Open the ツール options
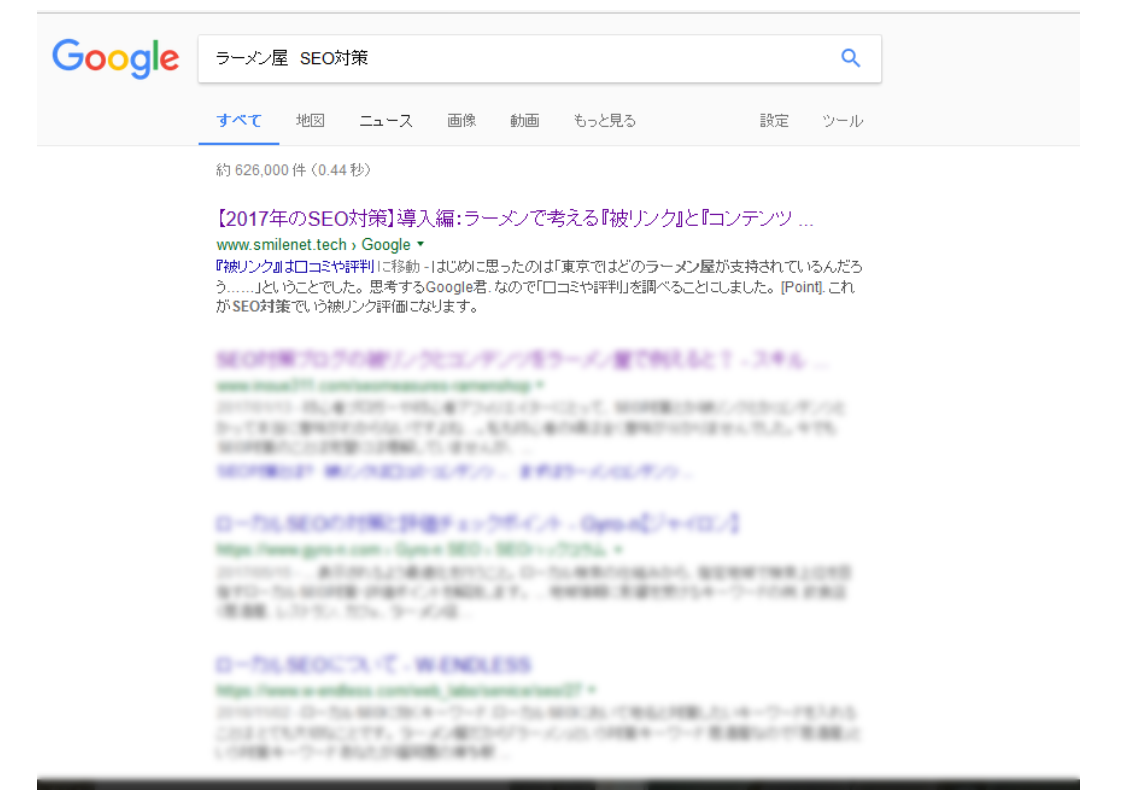This screenshot has height=793, width=1122. click(842, 121)
